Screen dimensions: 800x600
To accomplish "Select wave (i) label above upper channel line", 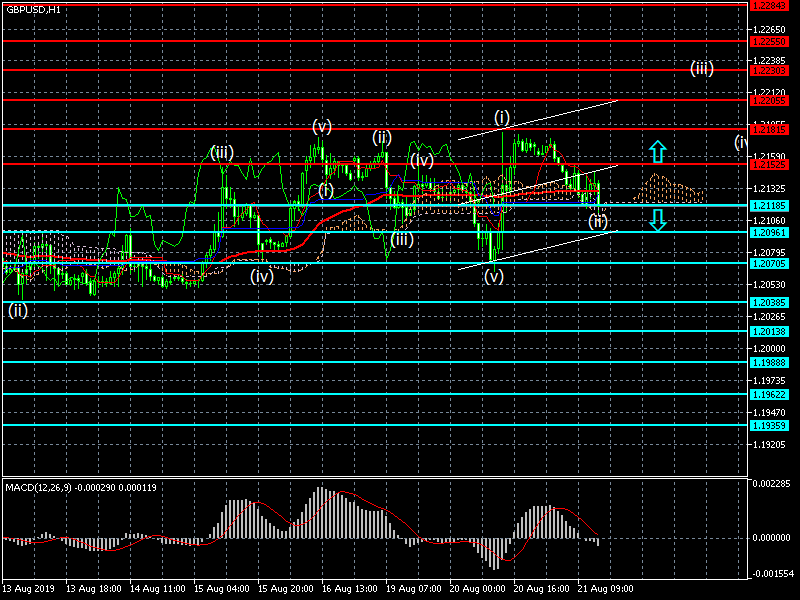I will (502, 118).
